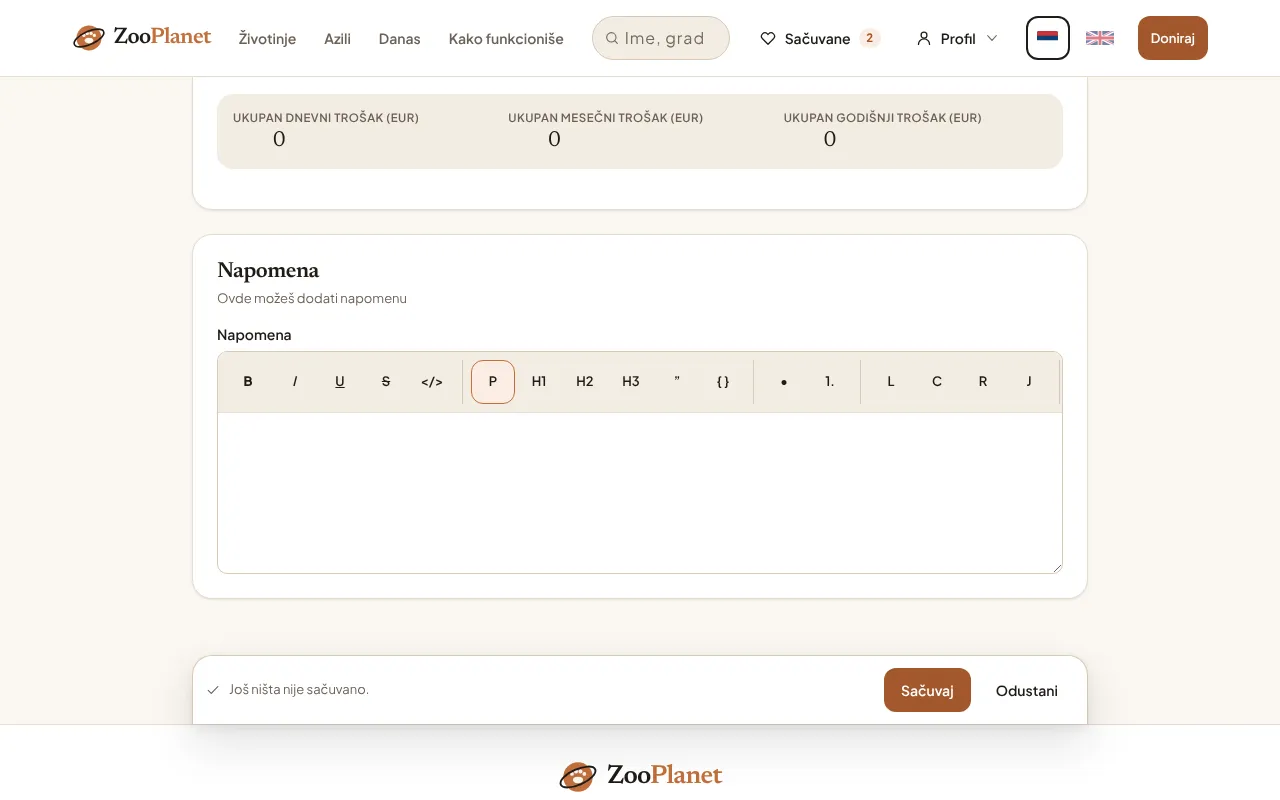The image size is (1280, 800).
Task: Align text left with L button
Action: pyautogui.click(x=891, y=382)
